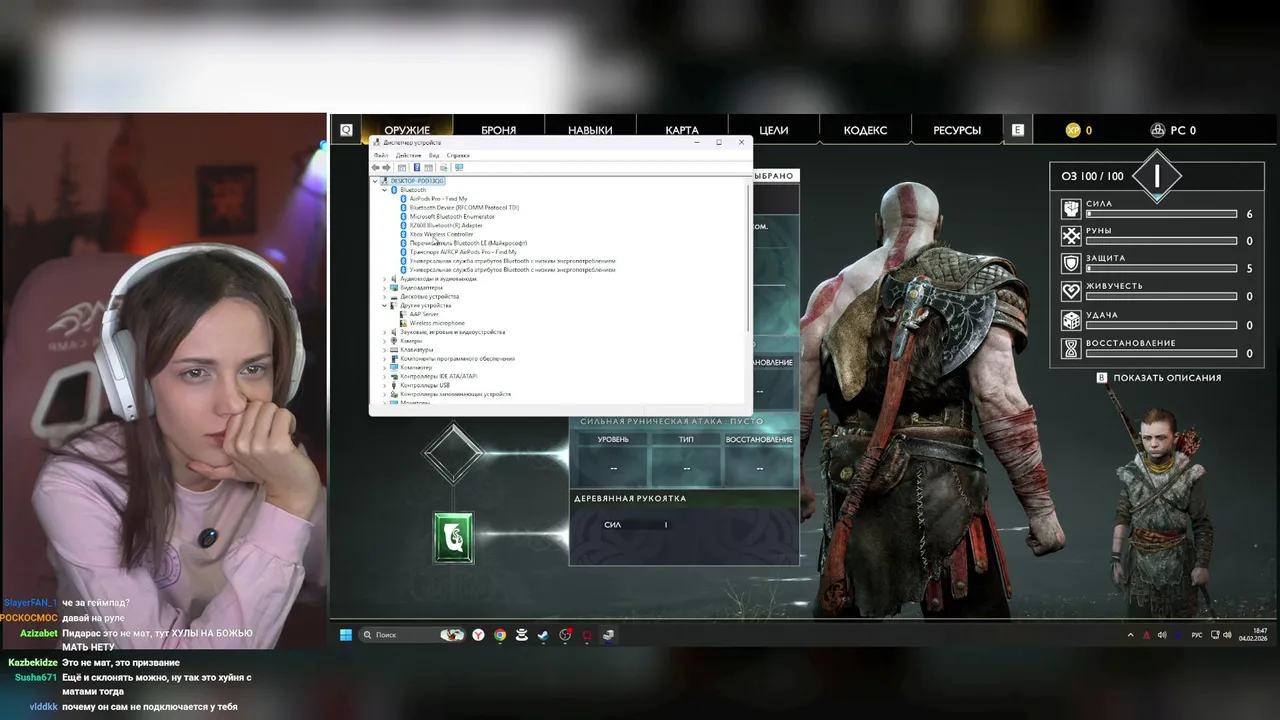This screenshot has width=1280, height=720.
Task: Select RZ608 Bluetooth(R) Adapter entry
Action: (x=446, y=226)
